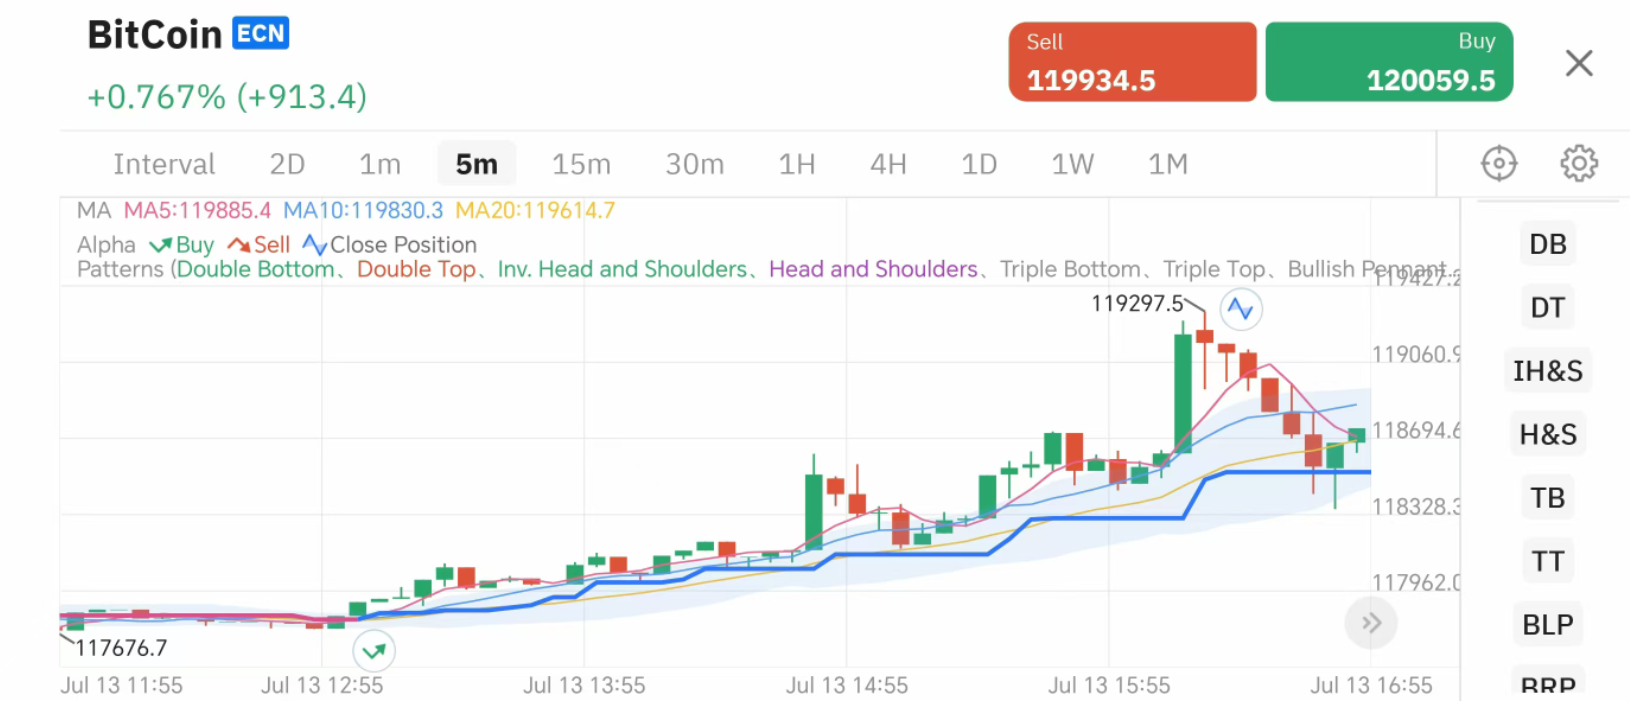The image size is (1630, 701).
Task: Switch to the 4H interval
Action: tap(888, 164)
